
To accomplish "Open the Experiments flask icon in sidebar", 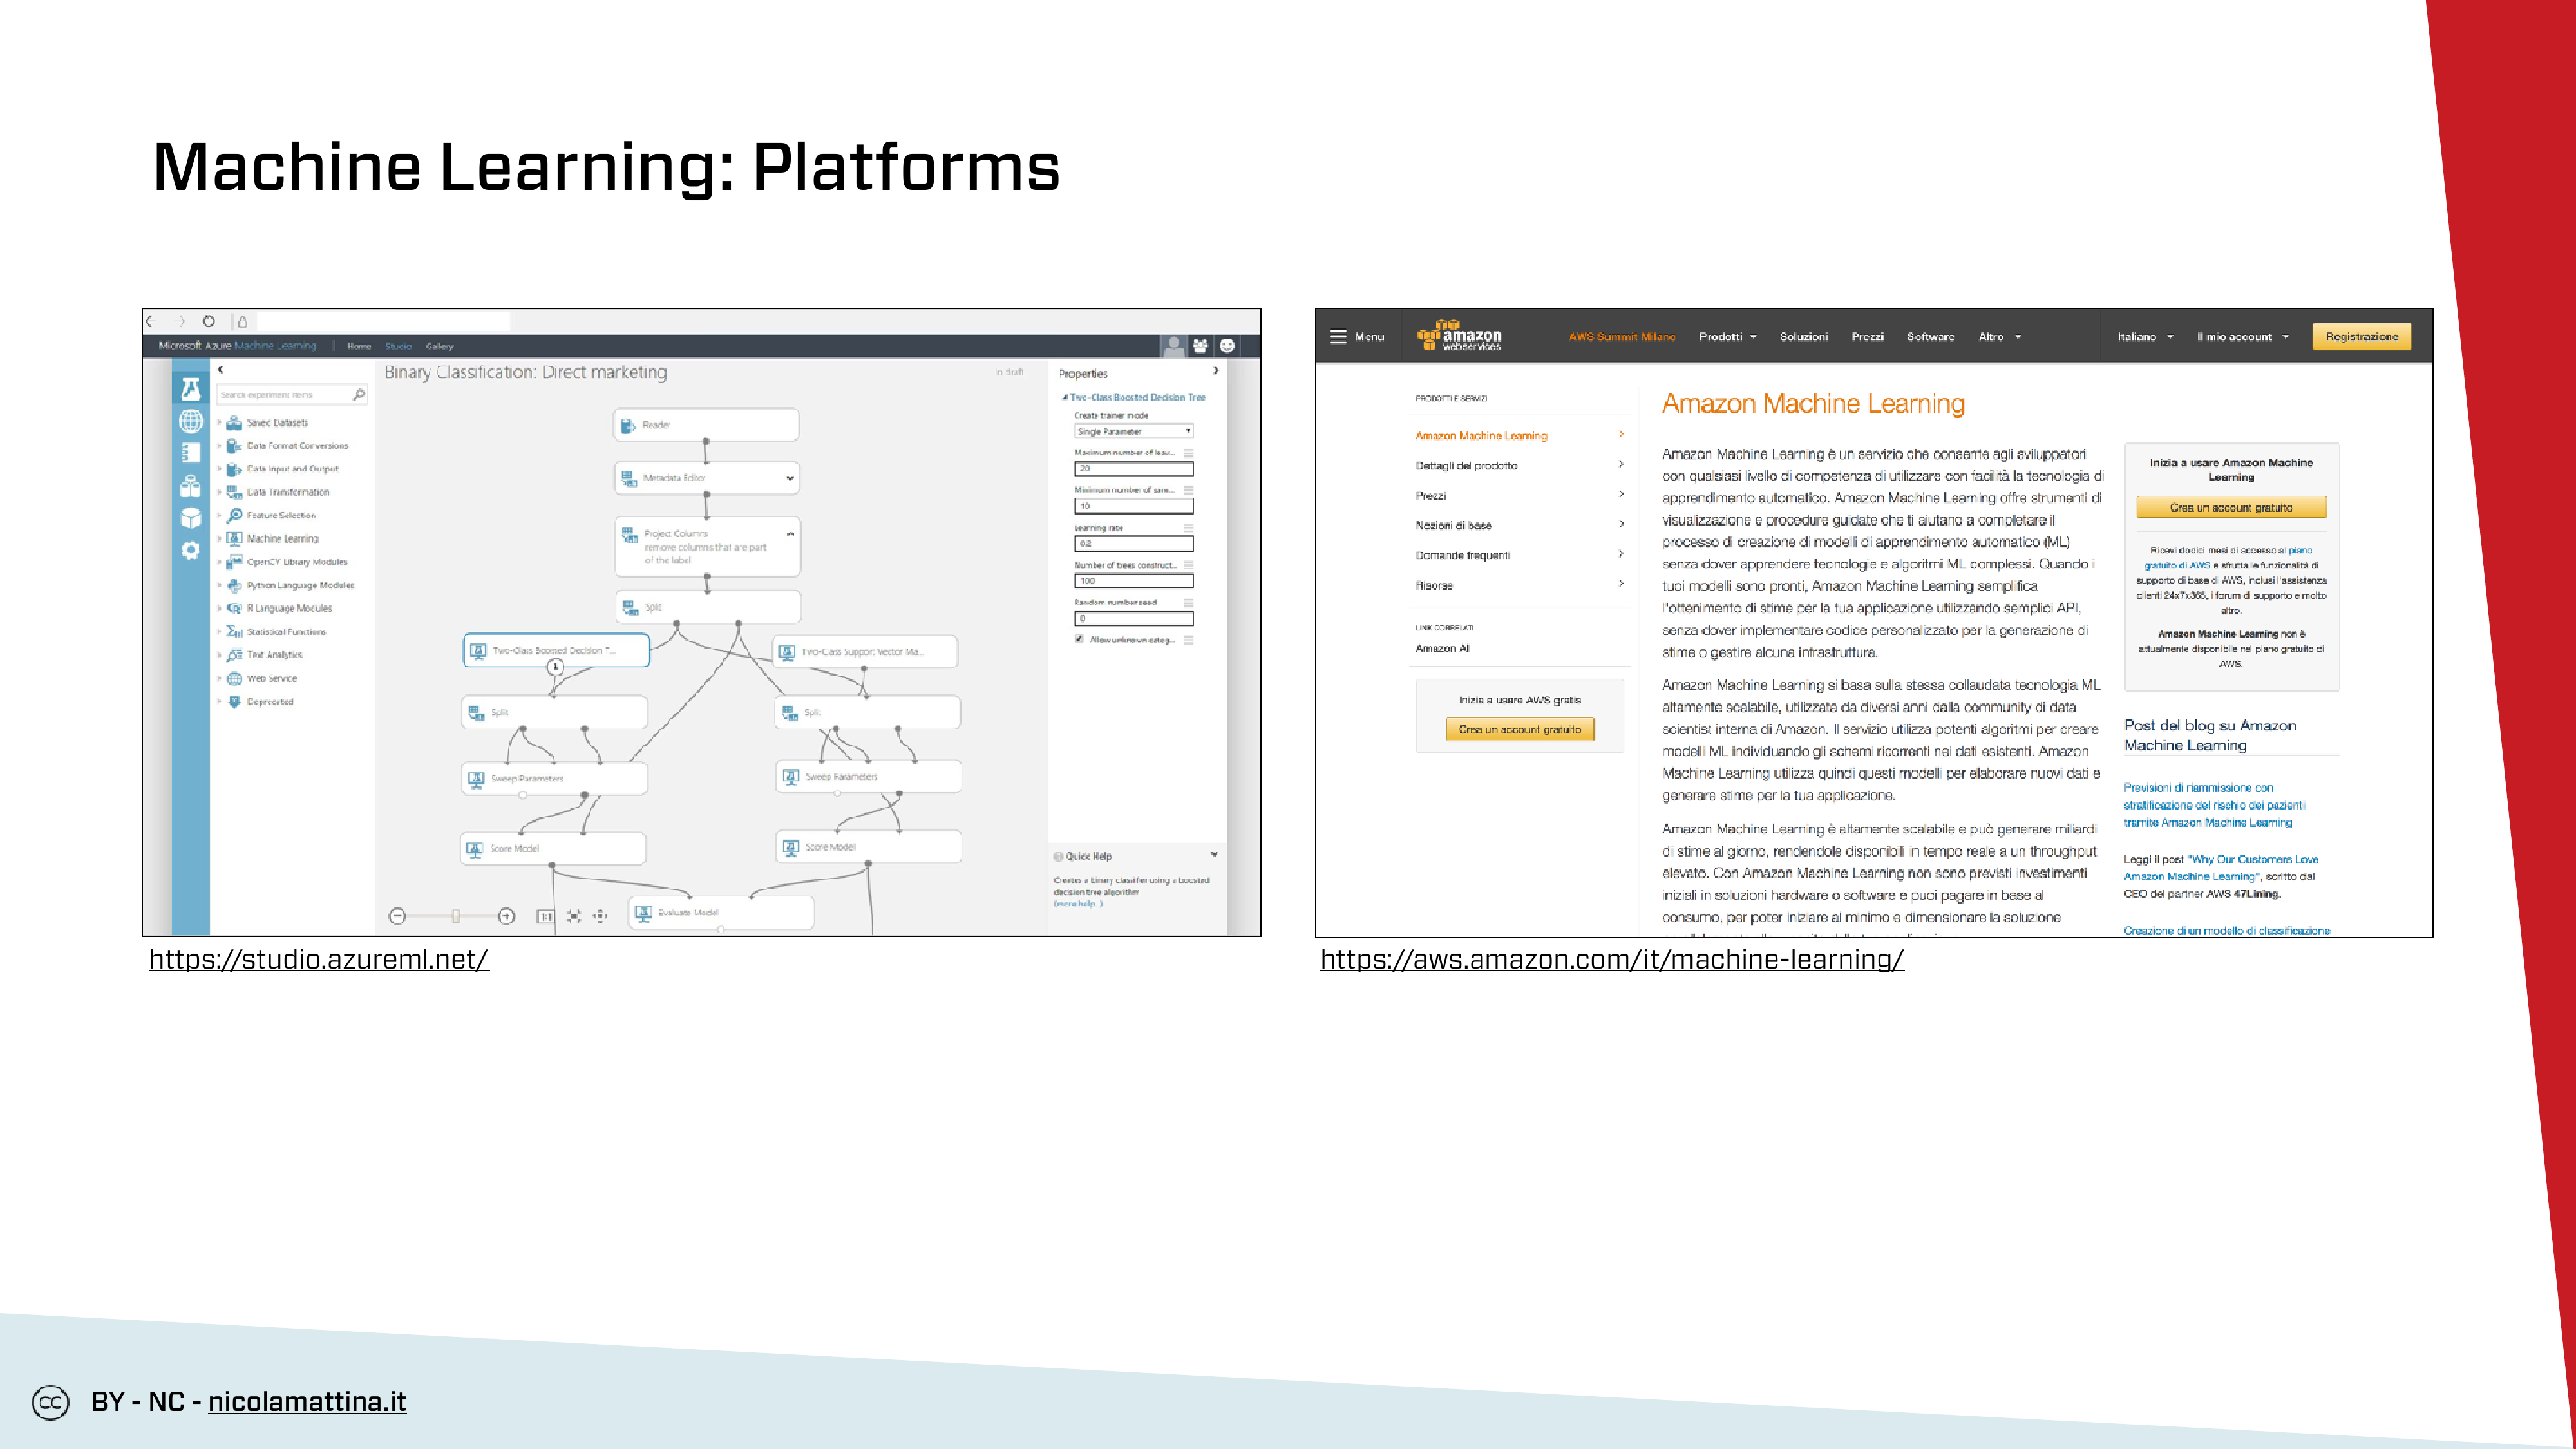I will [x=190, y=389].
